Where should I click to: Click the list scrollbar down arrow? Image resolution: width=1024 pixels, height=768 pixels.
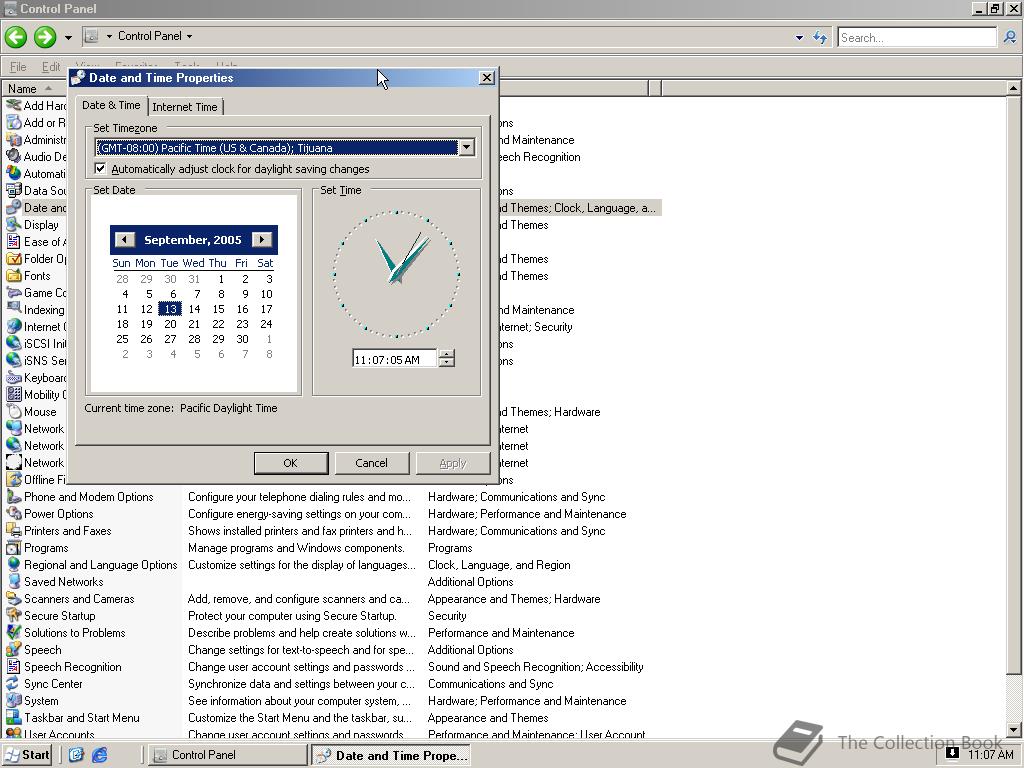[1014, 729]
